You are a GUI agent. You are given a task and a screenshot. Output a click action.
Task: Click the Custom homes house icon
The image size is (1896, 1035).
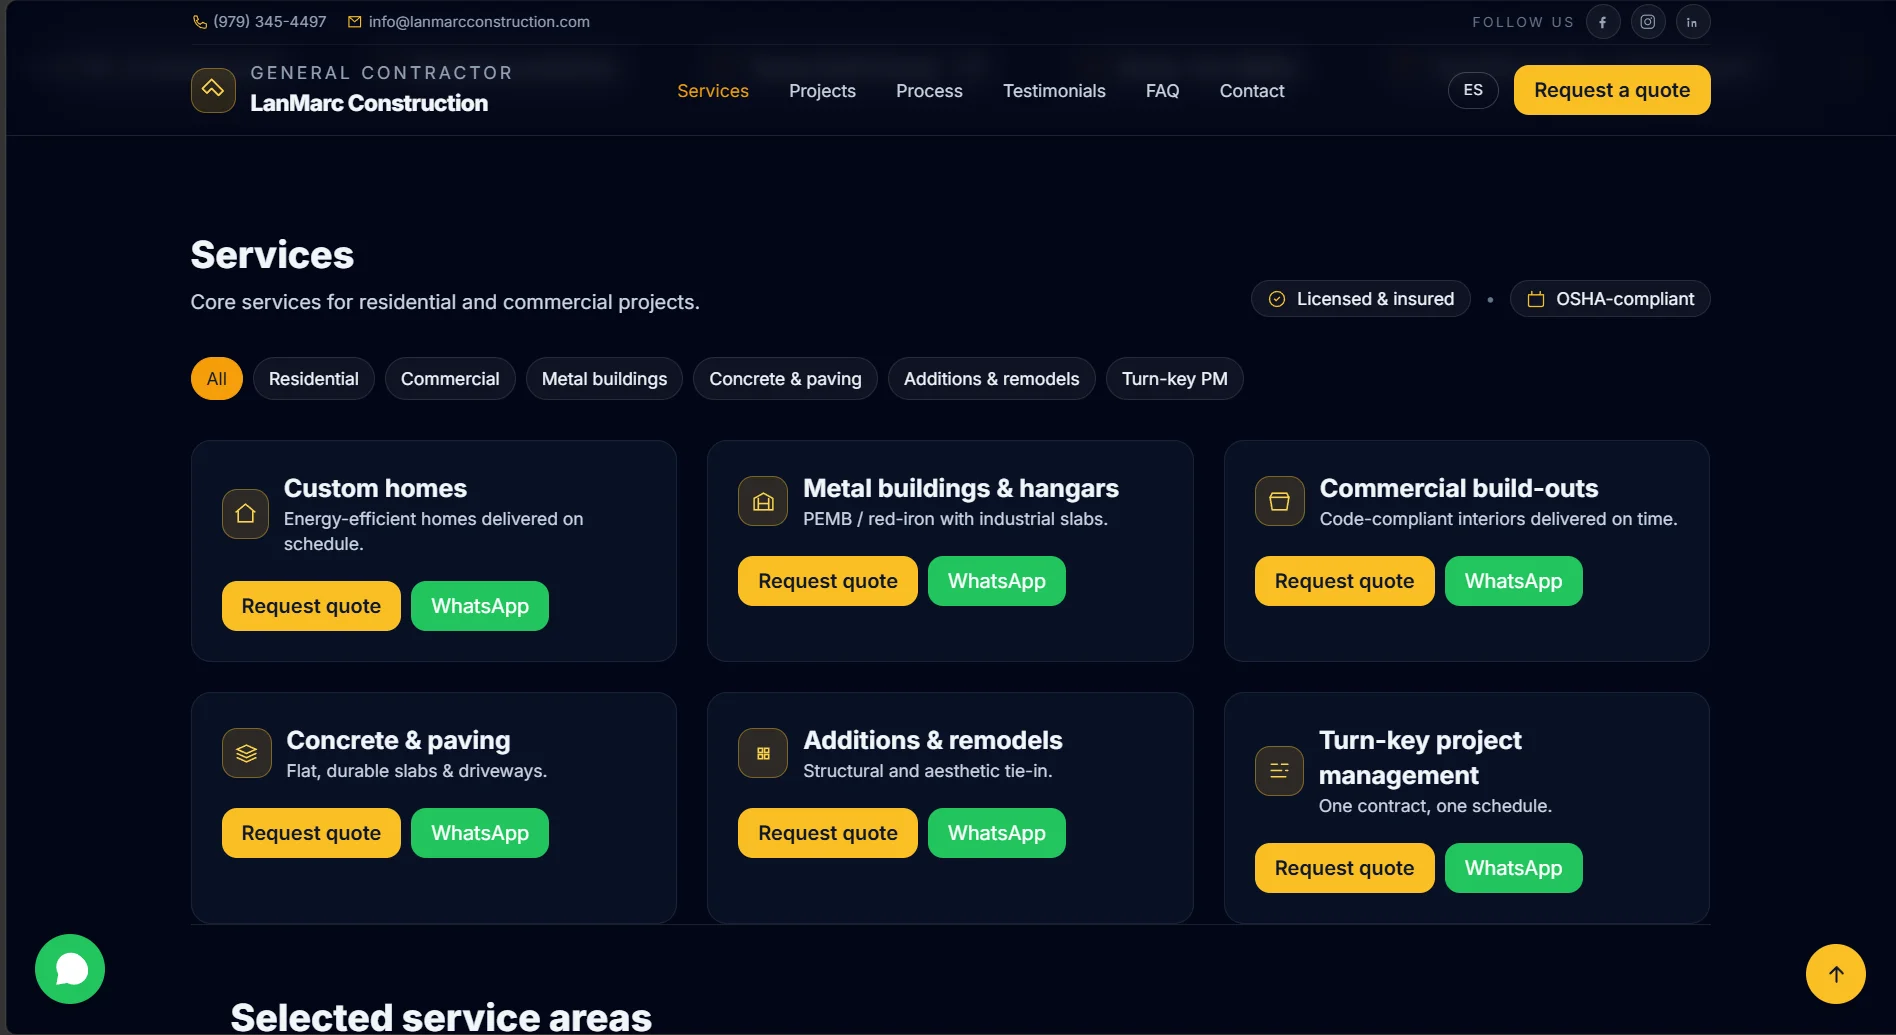point(245,514)
